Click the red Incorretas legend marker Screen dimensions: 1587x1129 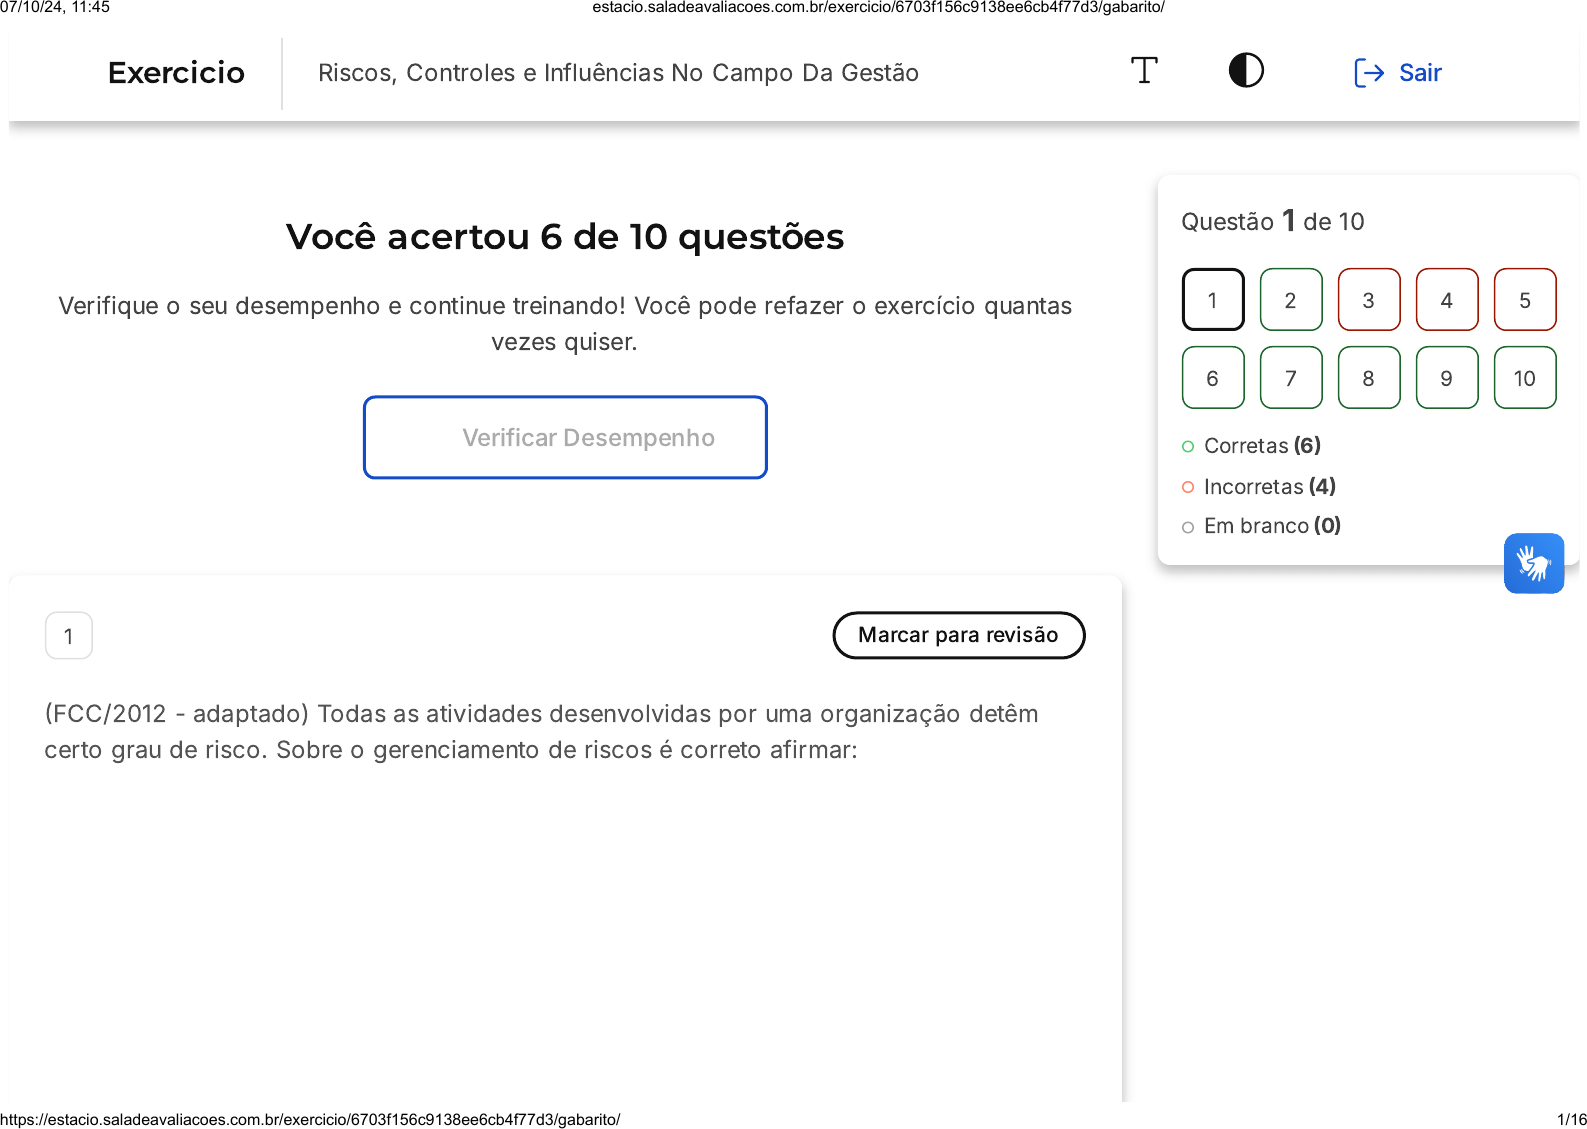coord(1188,487)
